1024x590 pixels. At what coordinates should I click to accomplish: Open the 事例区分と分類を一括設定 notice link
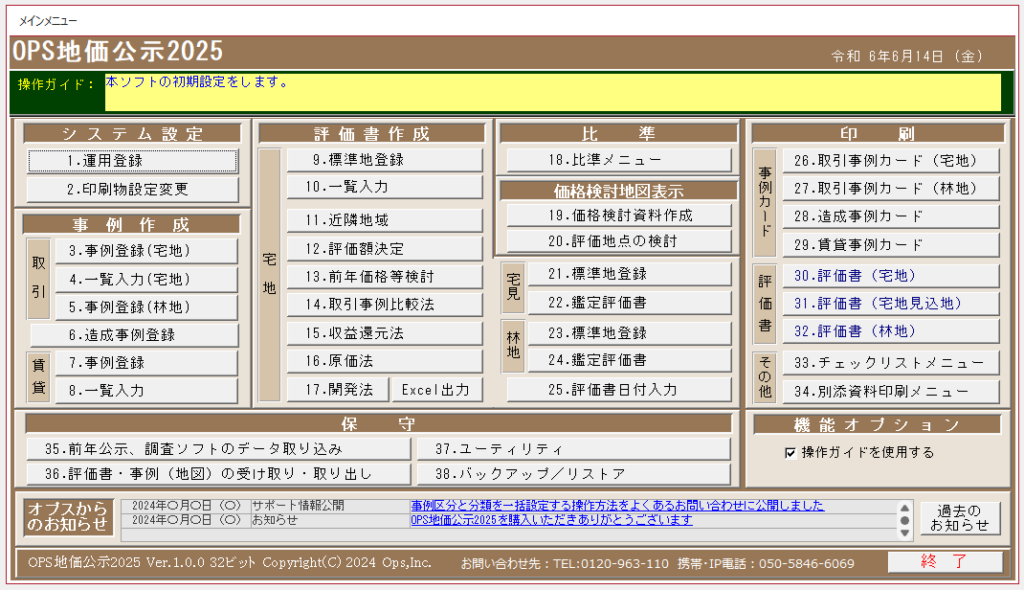[617, 506]
